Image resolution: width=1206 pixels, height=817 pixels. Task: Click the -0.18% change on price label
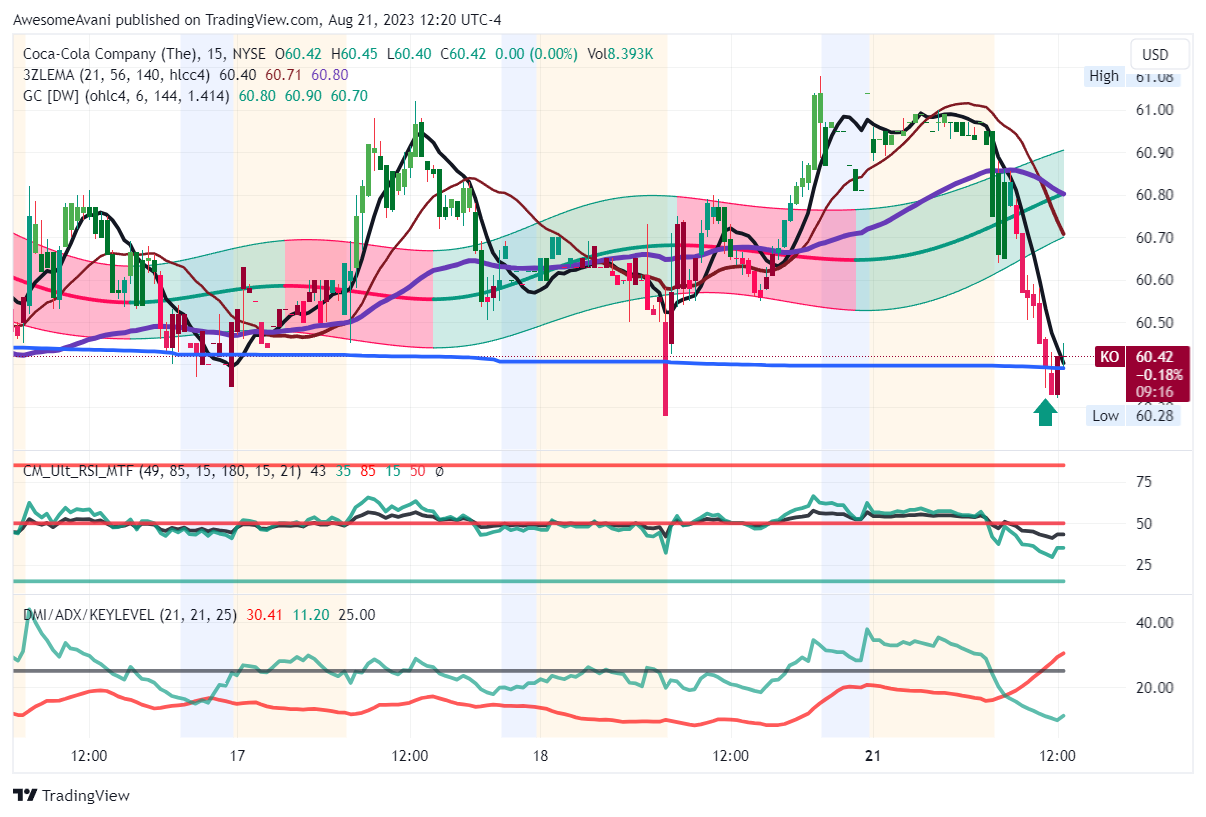[1160, 375]
